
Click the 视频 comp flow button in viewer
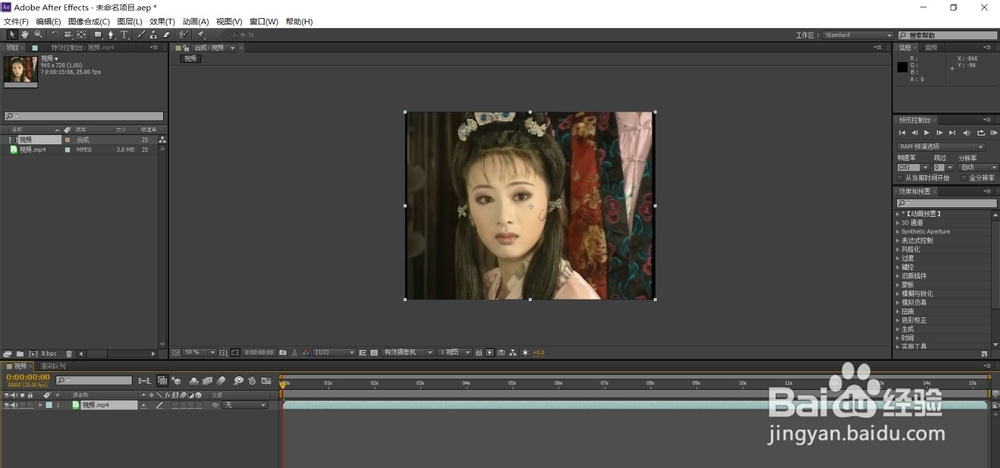coord(191,59)
